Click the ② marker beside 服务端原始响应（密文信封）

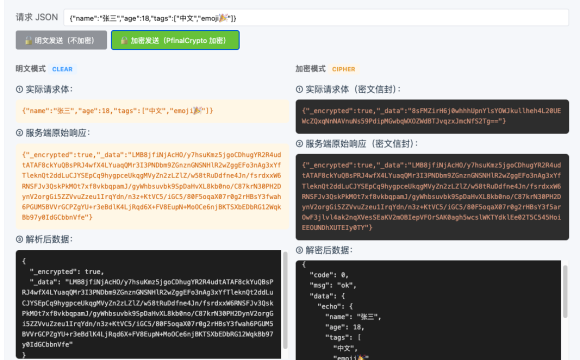click(299, 144)
